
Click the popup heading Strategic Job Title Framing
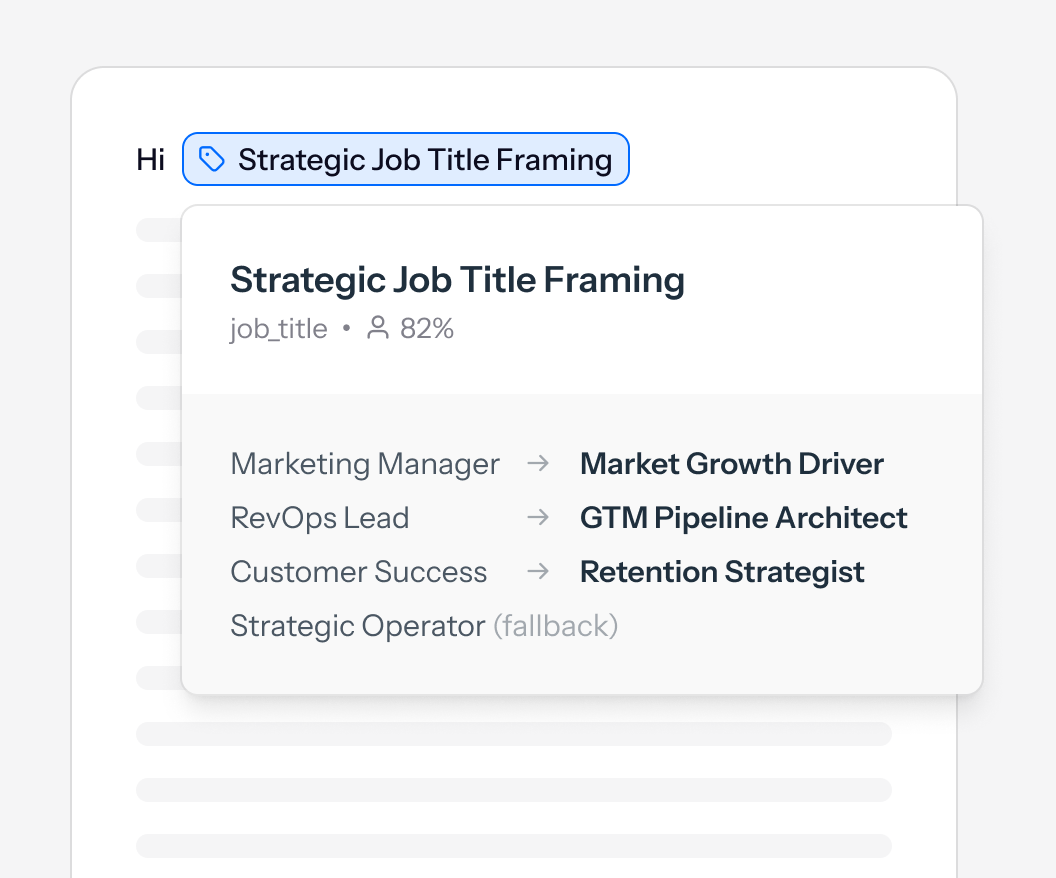pos(457,280)
